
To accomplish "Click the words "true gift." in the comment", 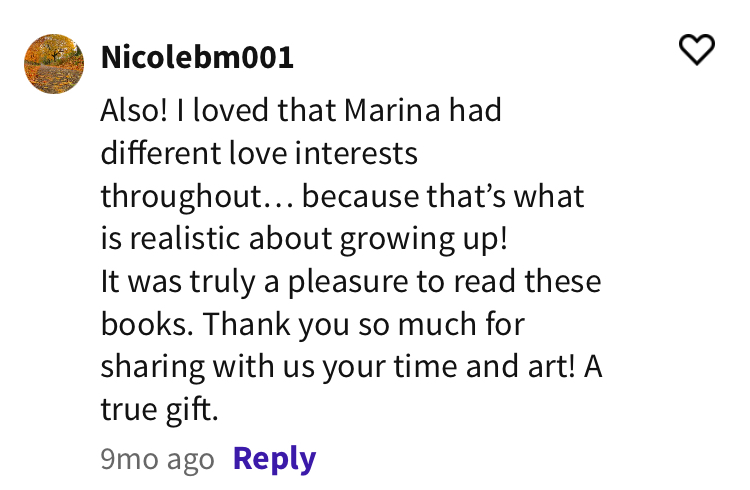I will click(x=159, y=410).
